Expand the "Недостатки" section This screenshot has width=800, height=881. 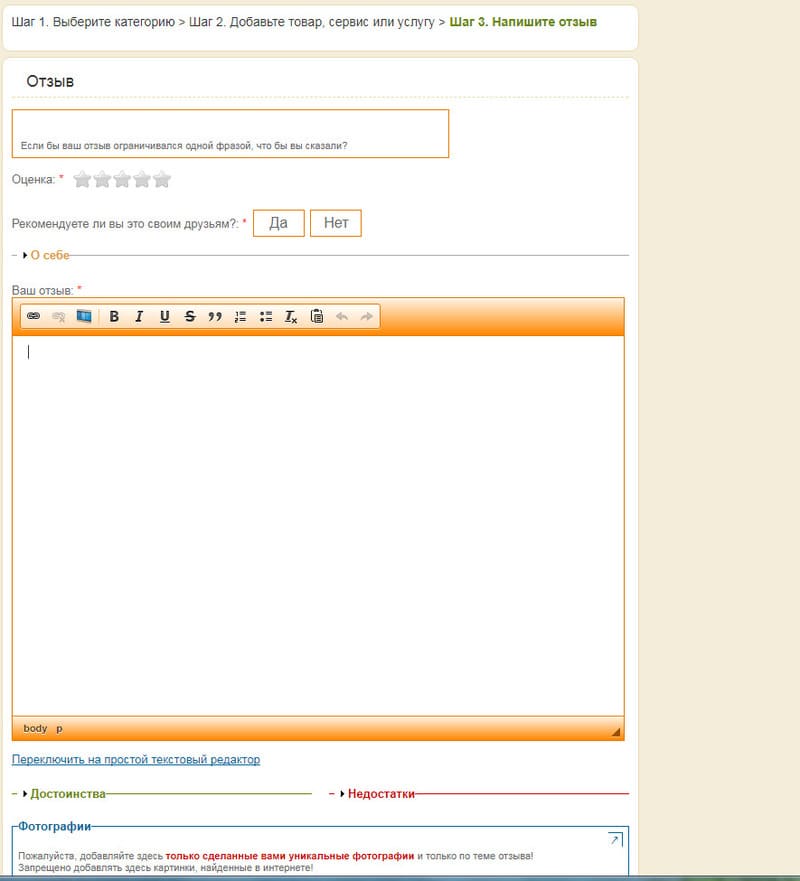tap(380, 794)
